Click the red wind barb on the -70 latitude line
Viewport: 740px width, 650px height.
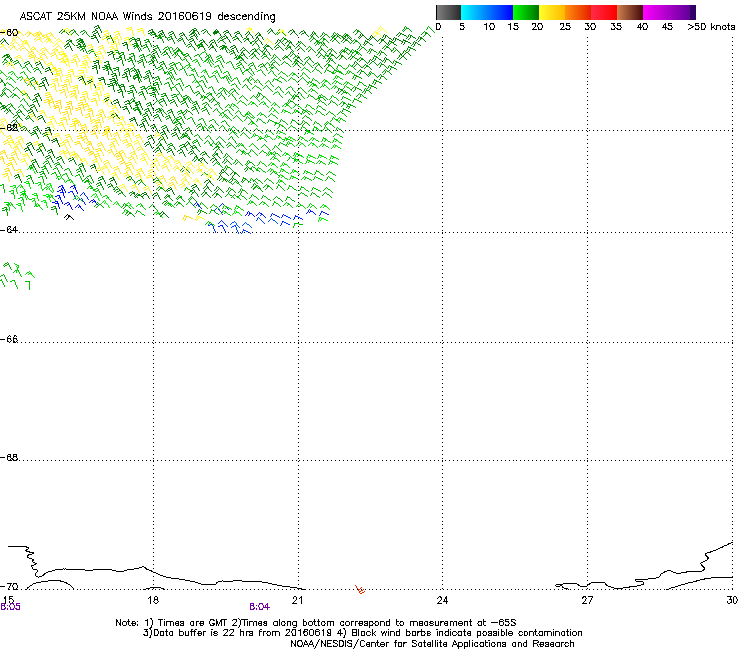click(360, 589)
